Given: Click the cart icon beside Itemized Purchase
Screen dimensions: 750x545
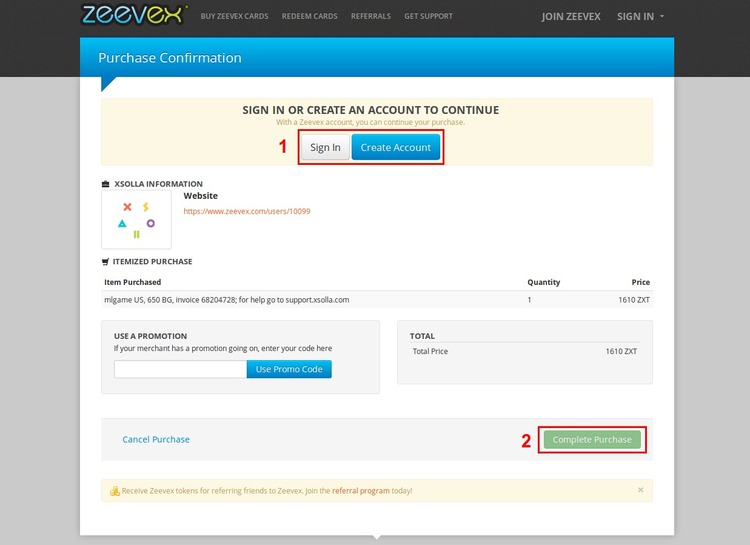Looking at the screenshot, I should (105, 261).
